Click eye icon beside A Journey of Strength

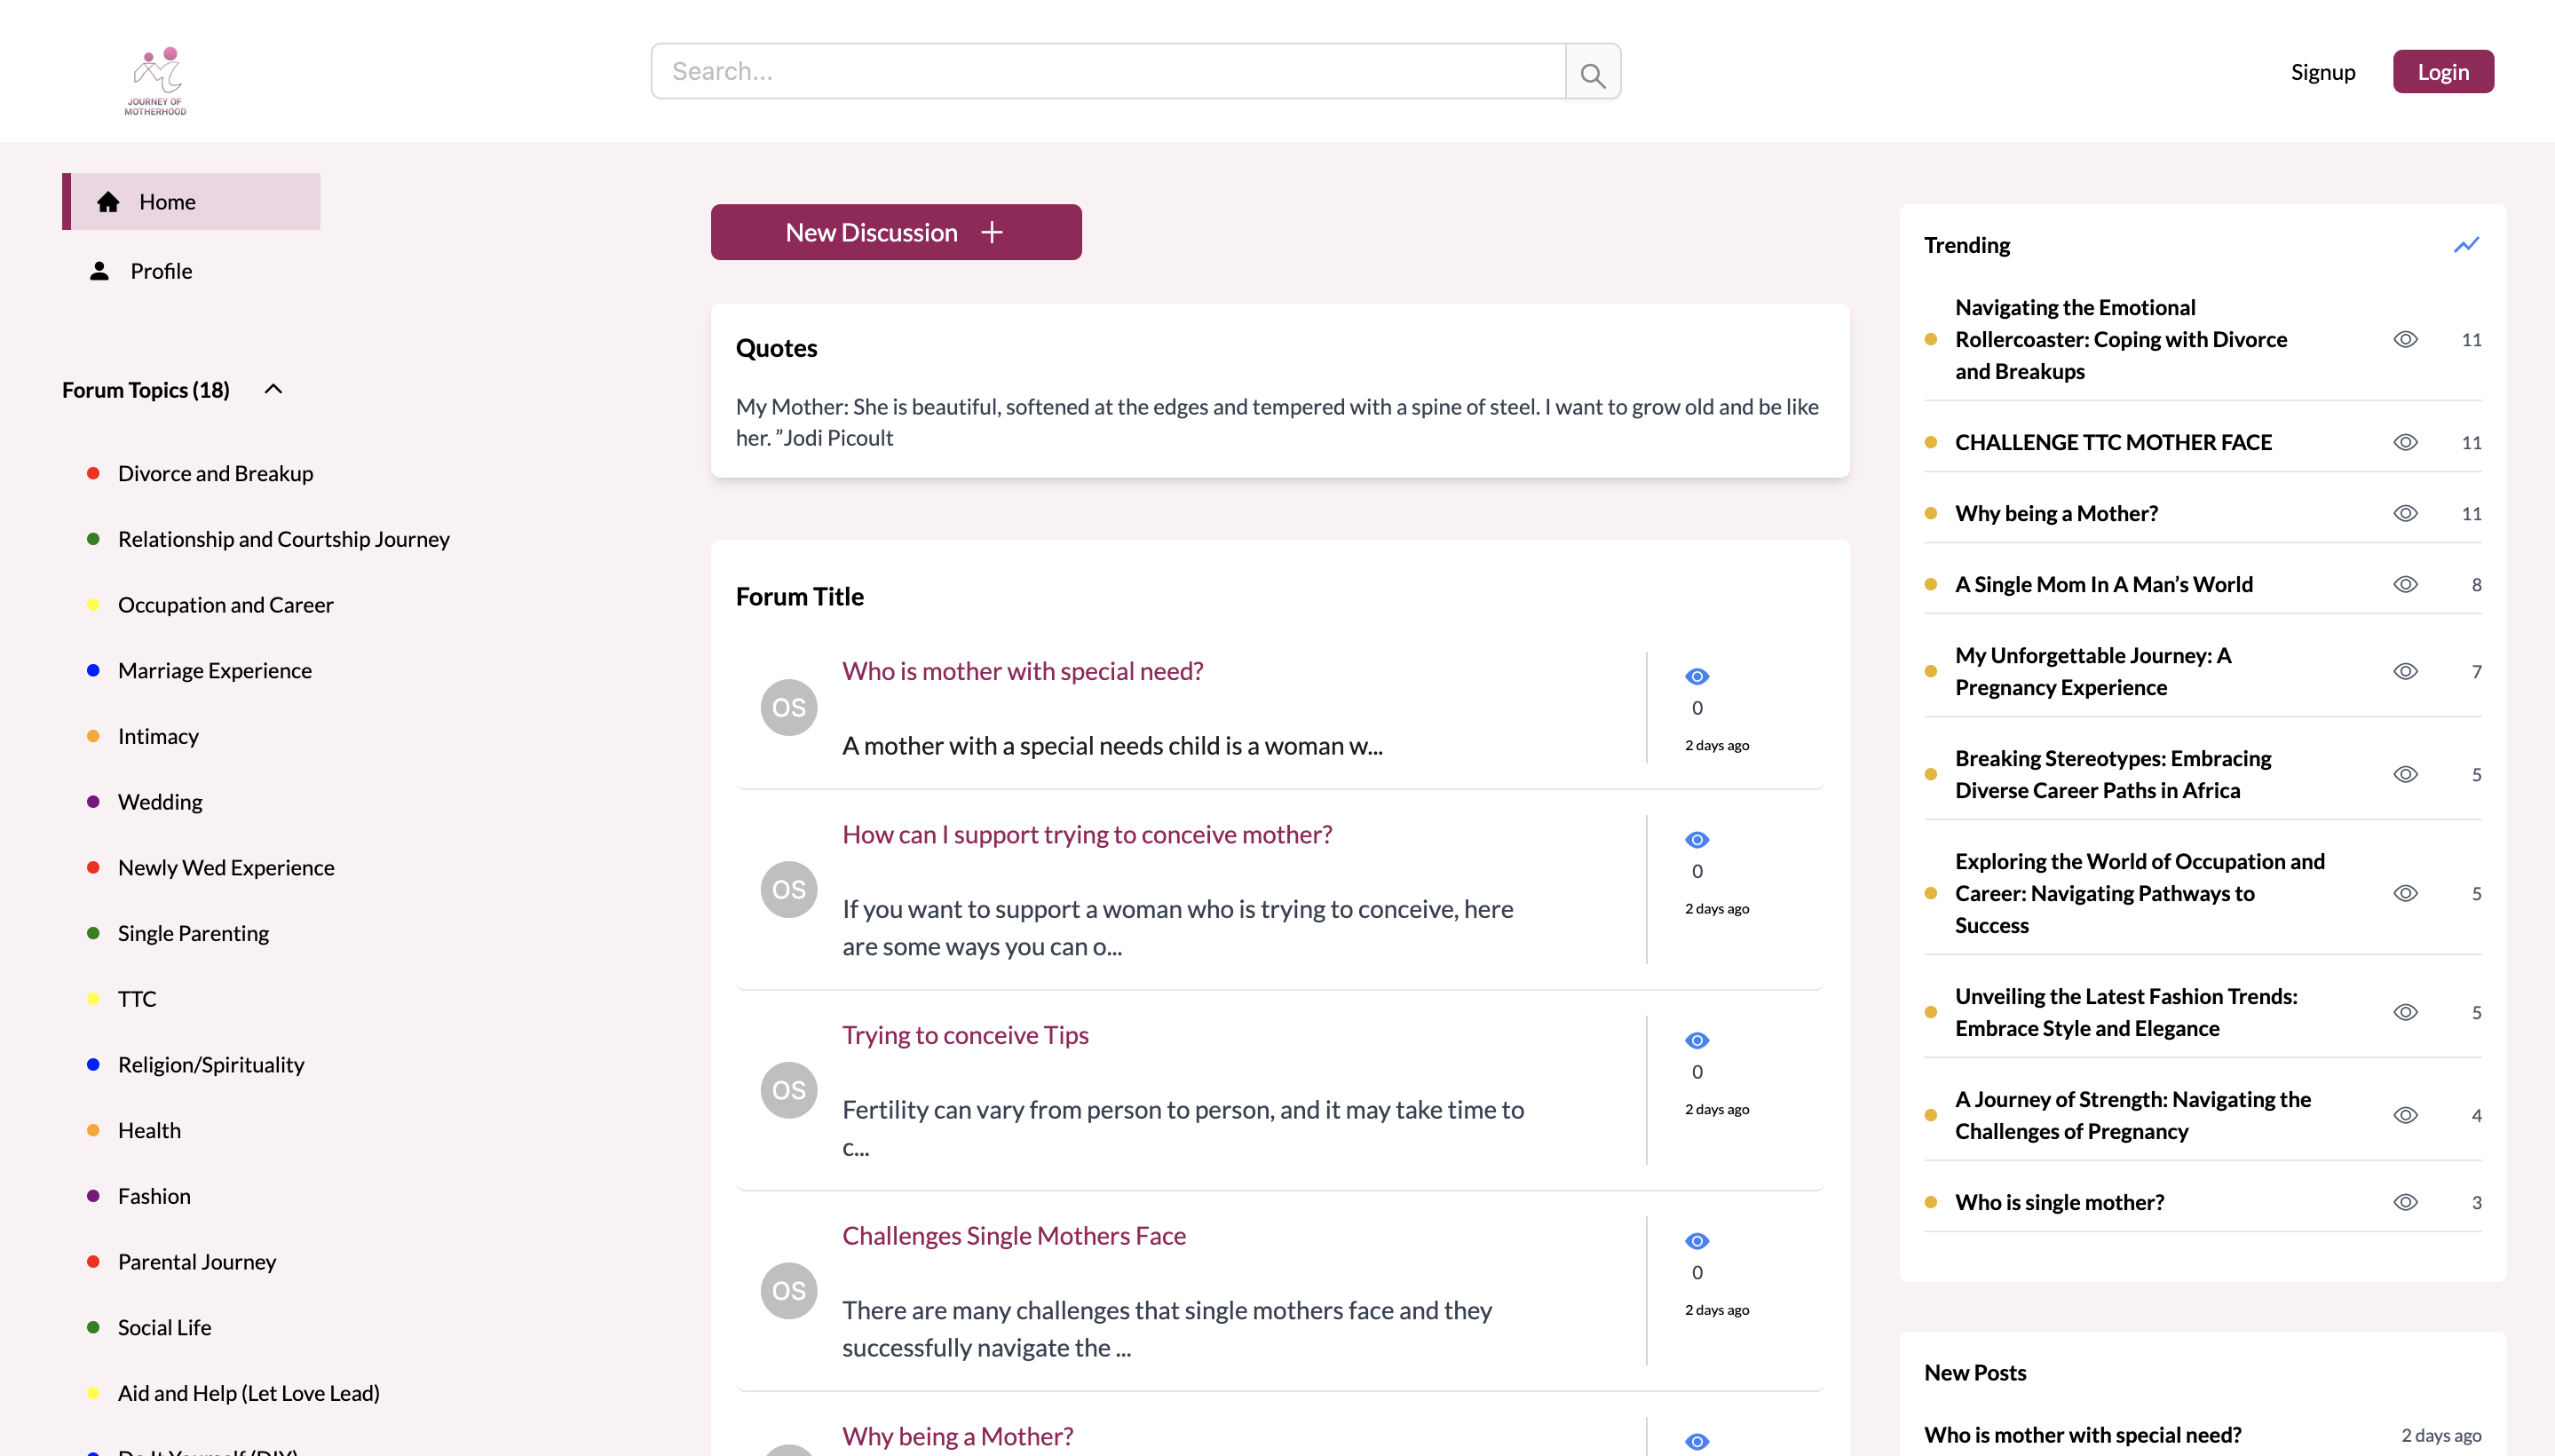pos(2405,1115)
